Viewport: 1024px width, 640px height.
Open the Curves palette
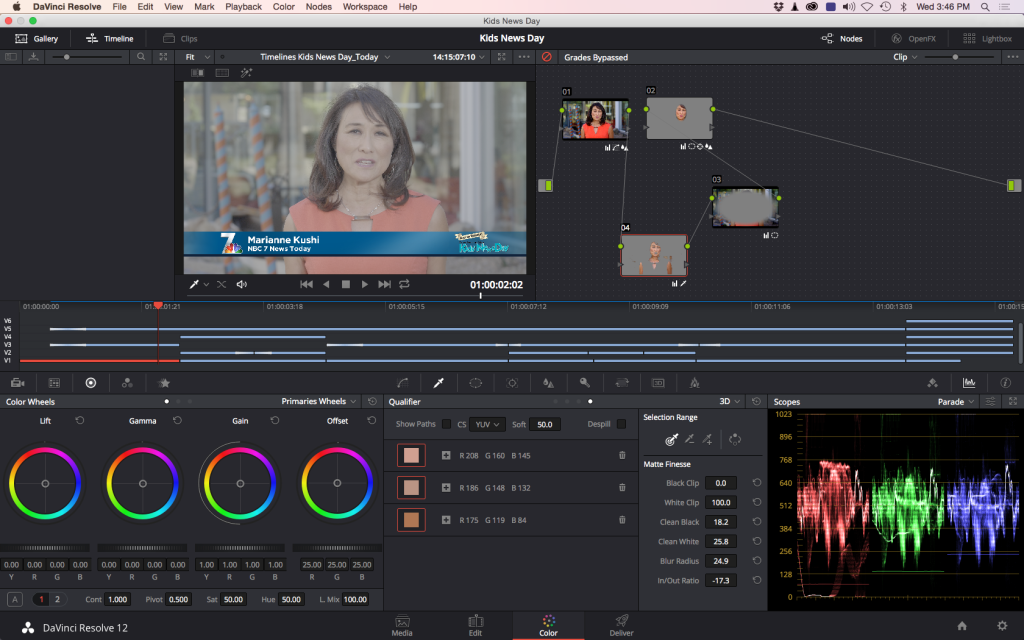coord(402,383)
